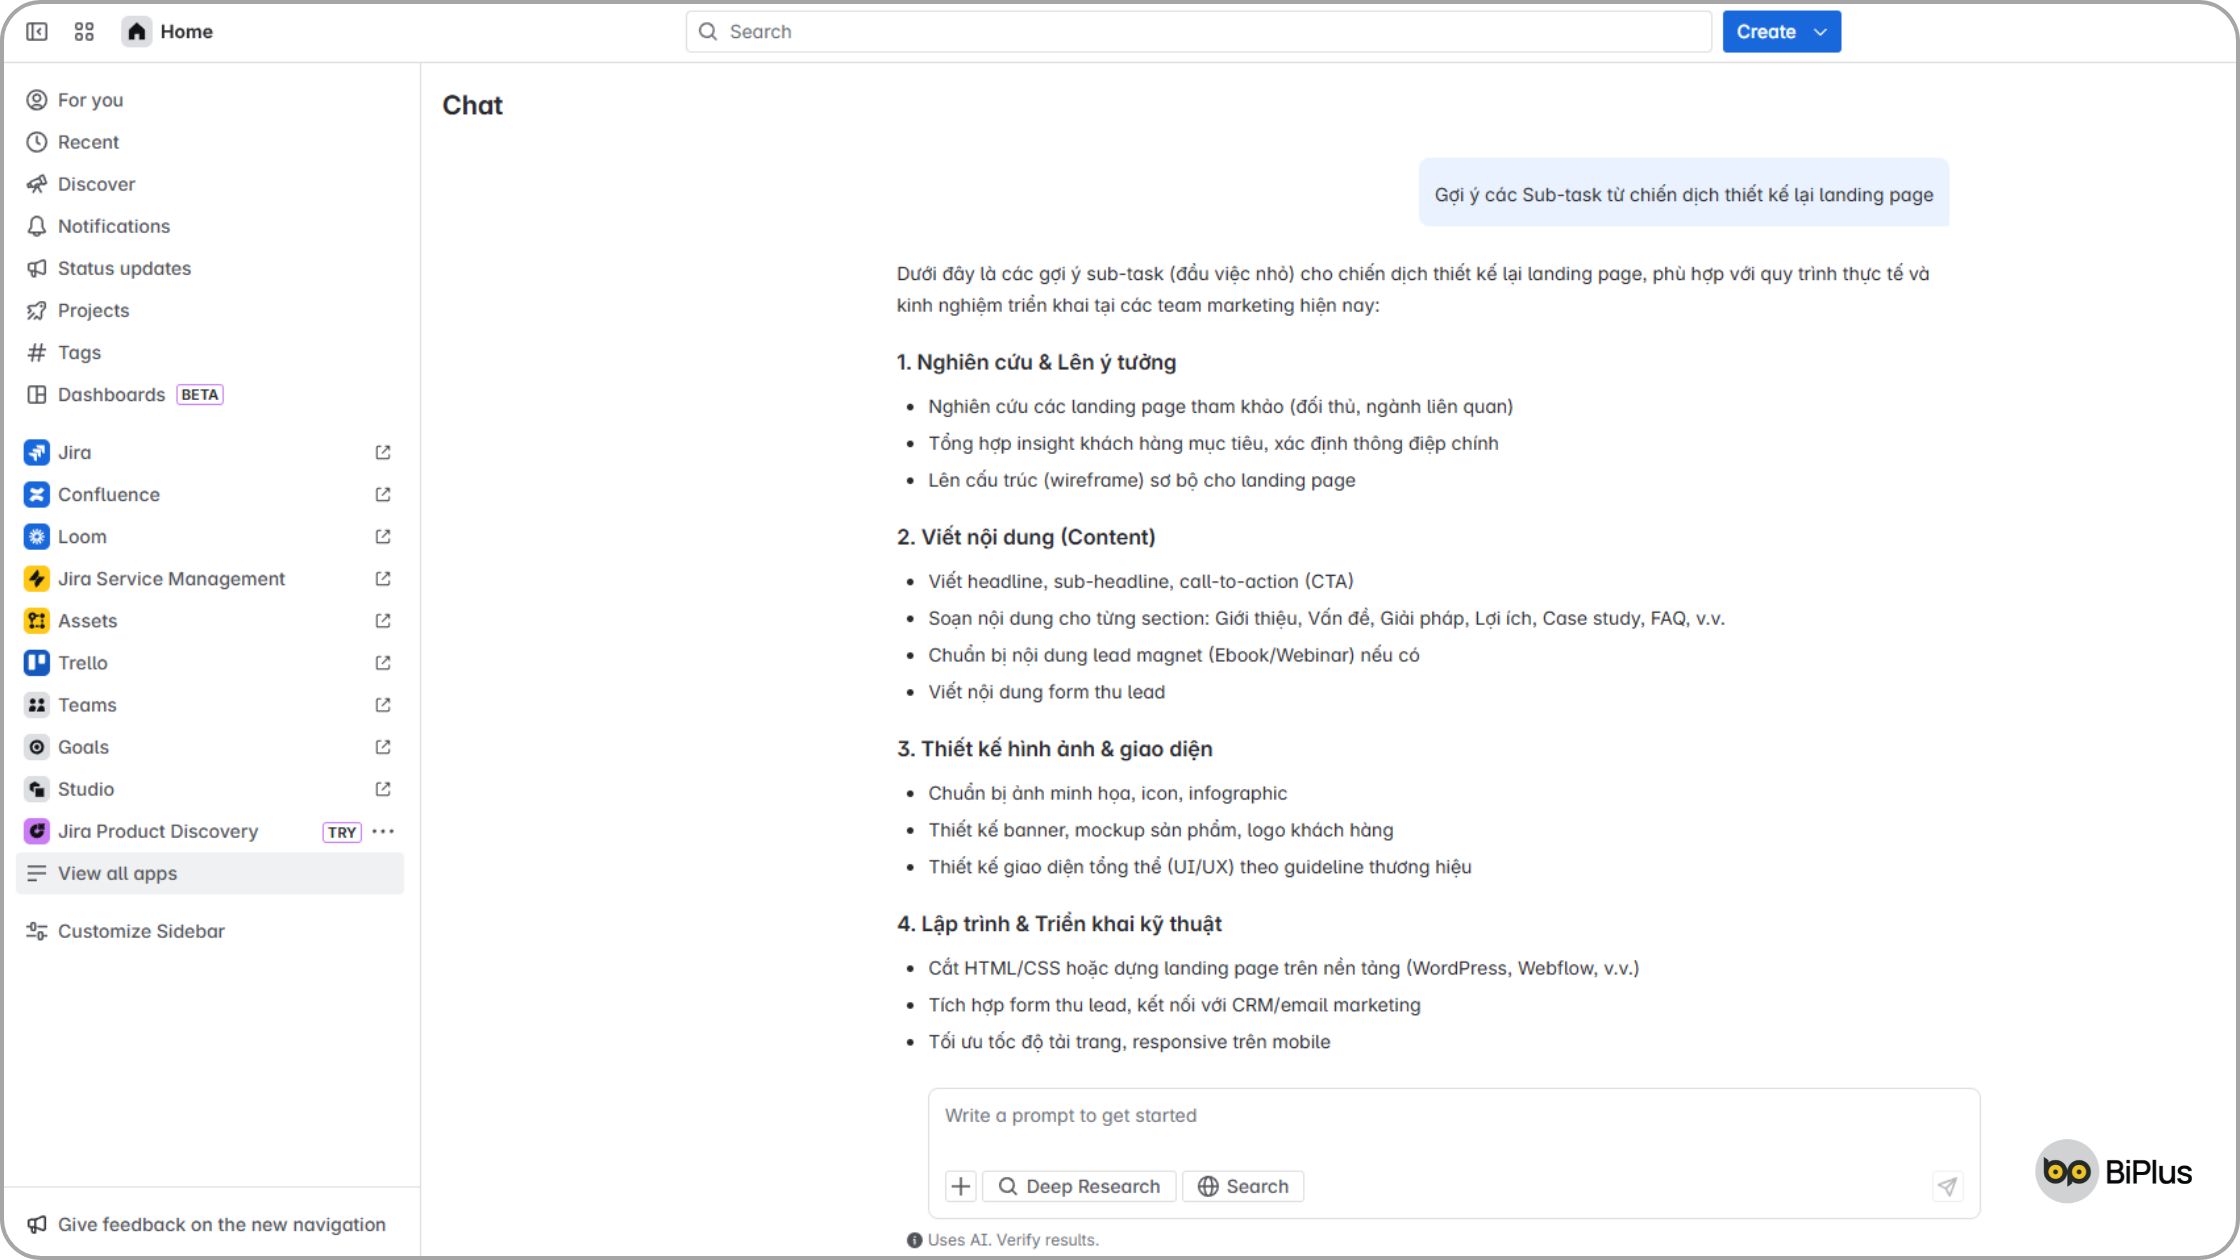This screenshot has height=1260, width=2240.
Task: Click heading '4. Lập trình & Triển khai kỹ thuật'
Action: pos(1060,924)
